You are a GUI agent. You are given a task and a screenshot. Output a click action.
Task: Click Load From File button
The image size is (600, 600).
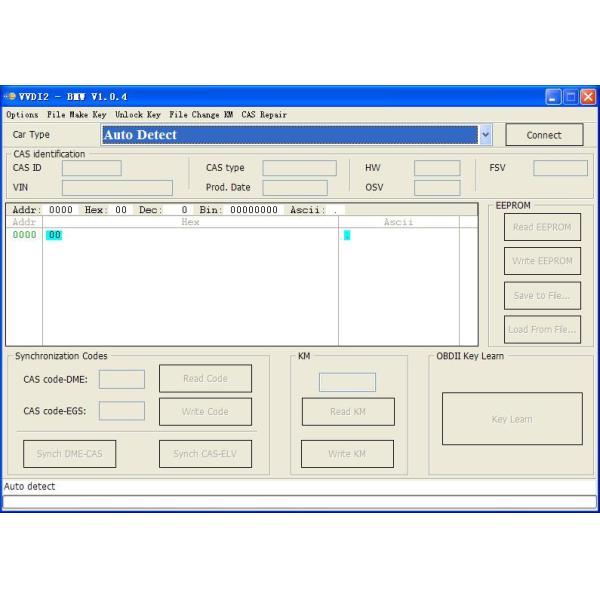pos(542,329)
